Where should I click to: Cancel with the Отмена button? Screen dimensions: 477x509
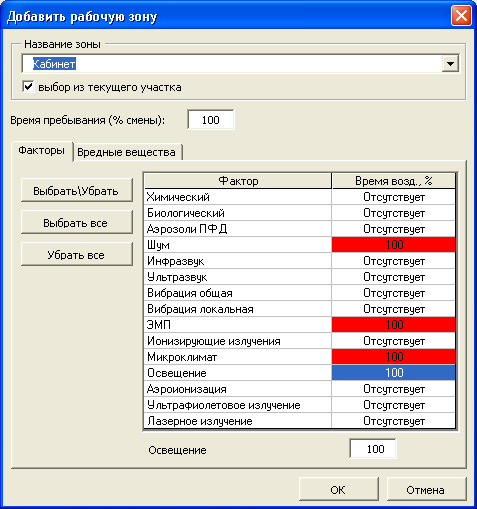point(426,490)
